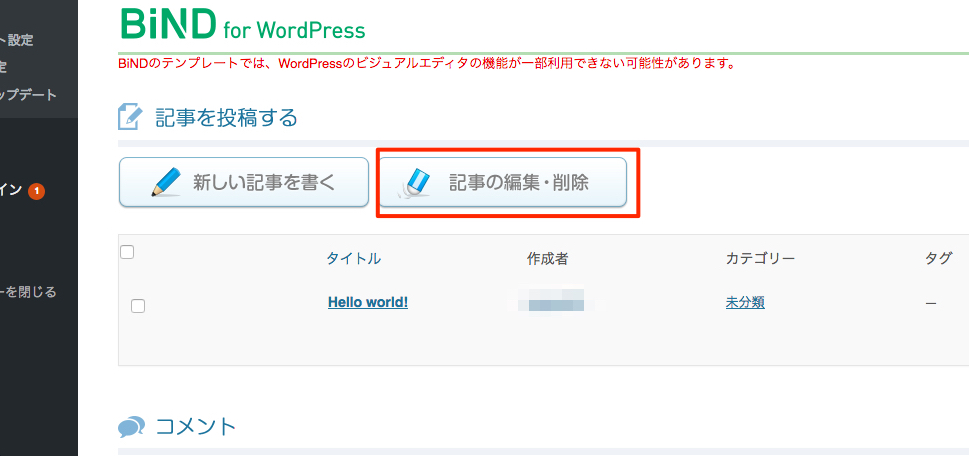Open the new article writing button
The image size is (969, 456).
pos(244,182)
